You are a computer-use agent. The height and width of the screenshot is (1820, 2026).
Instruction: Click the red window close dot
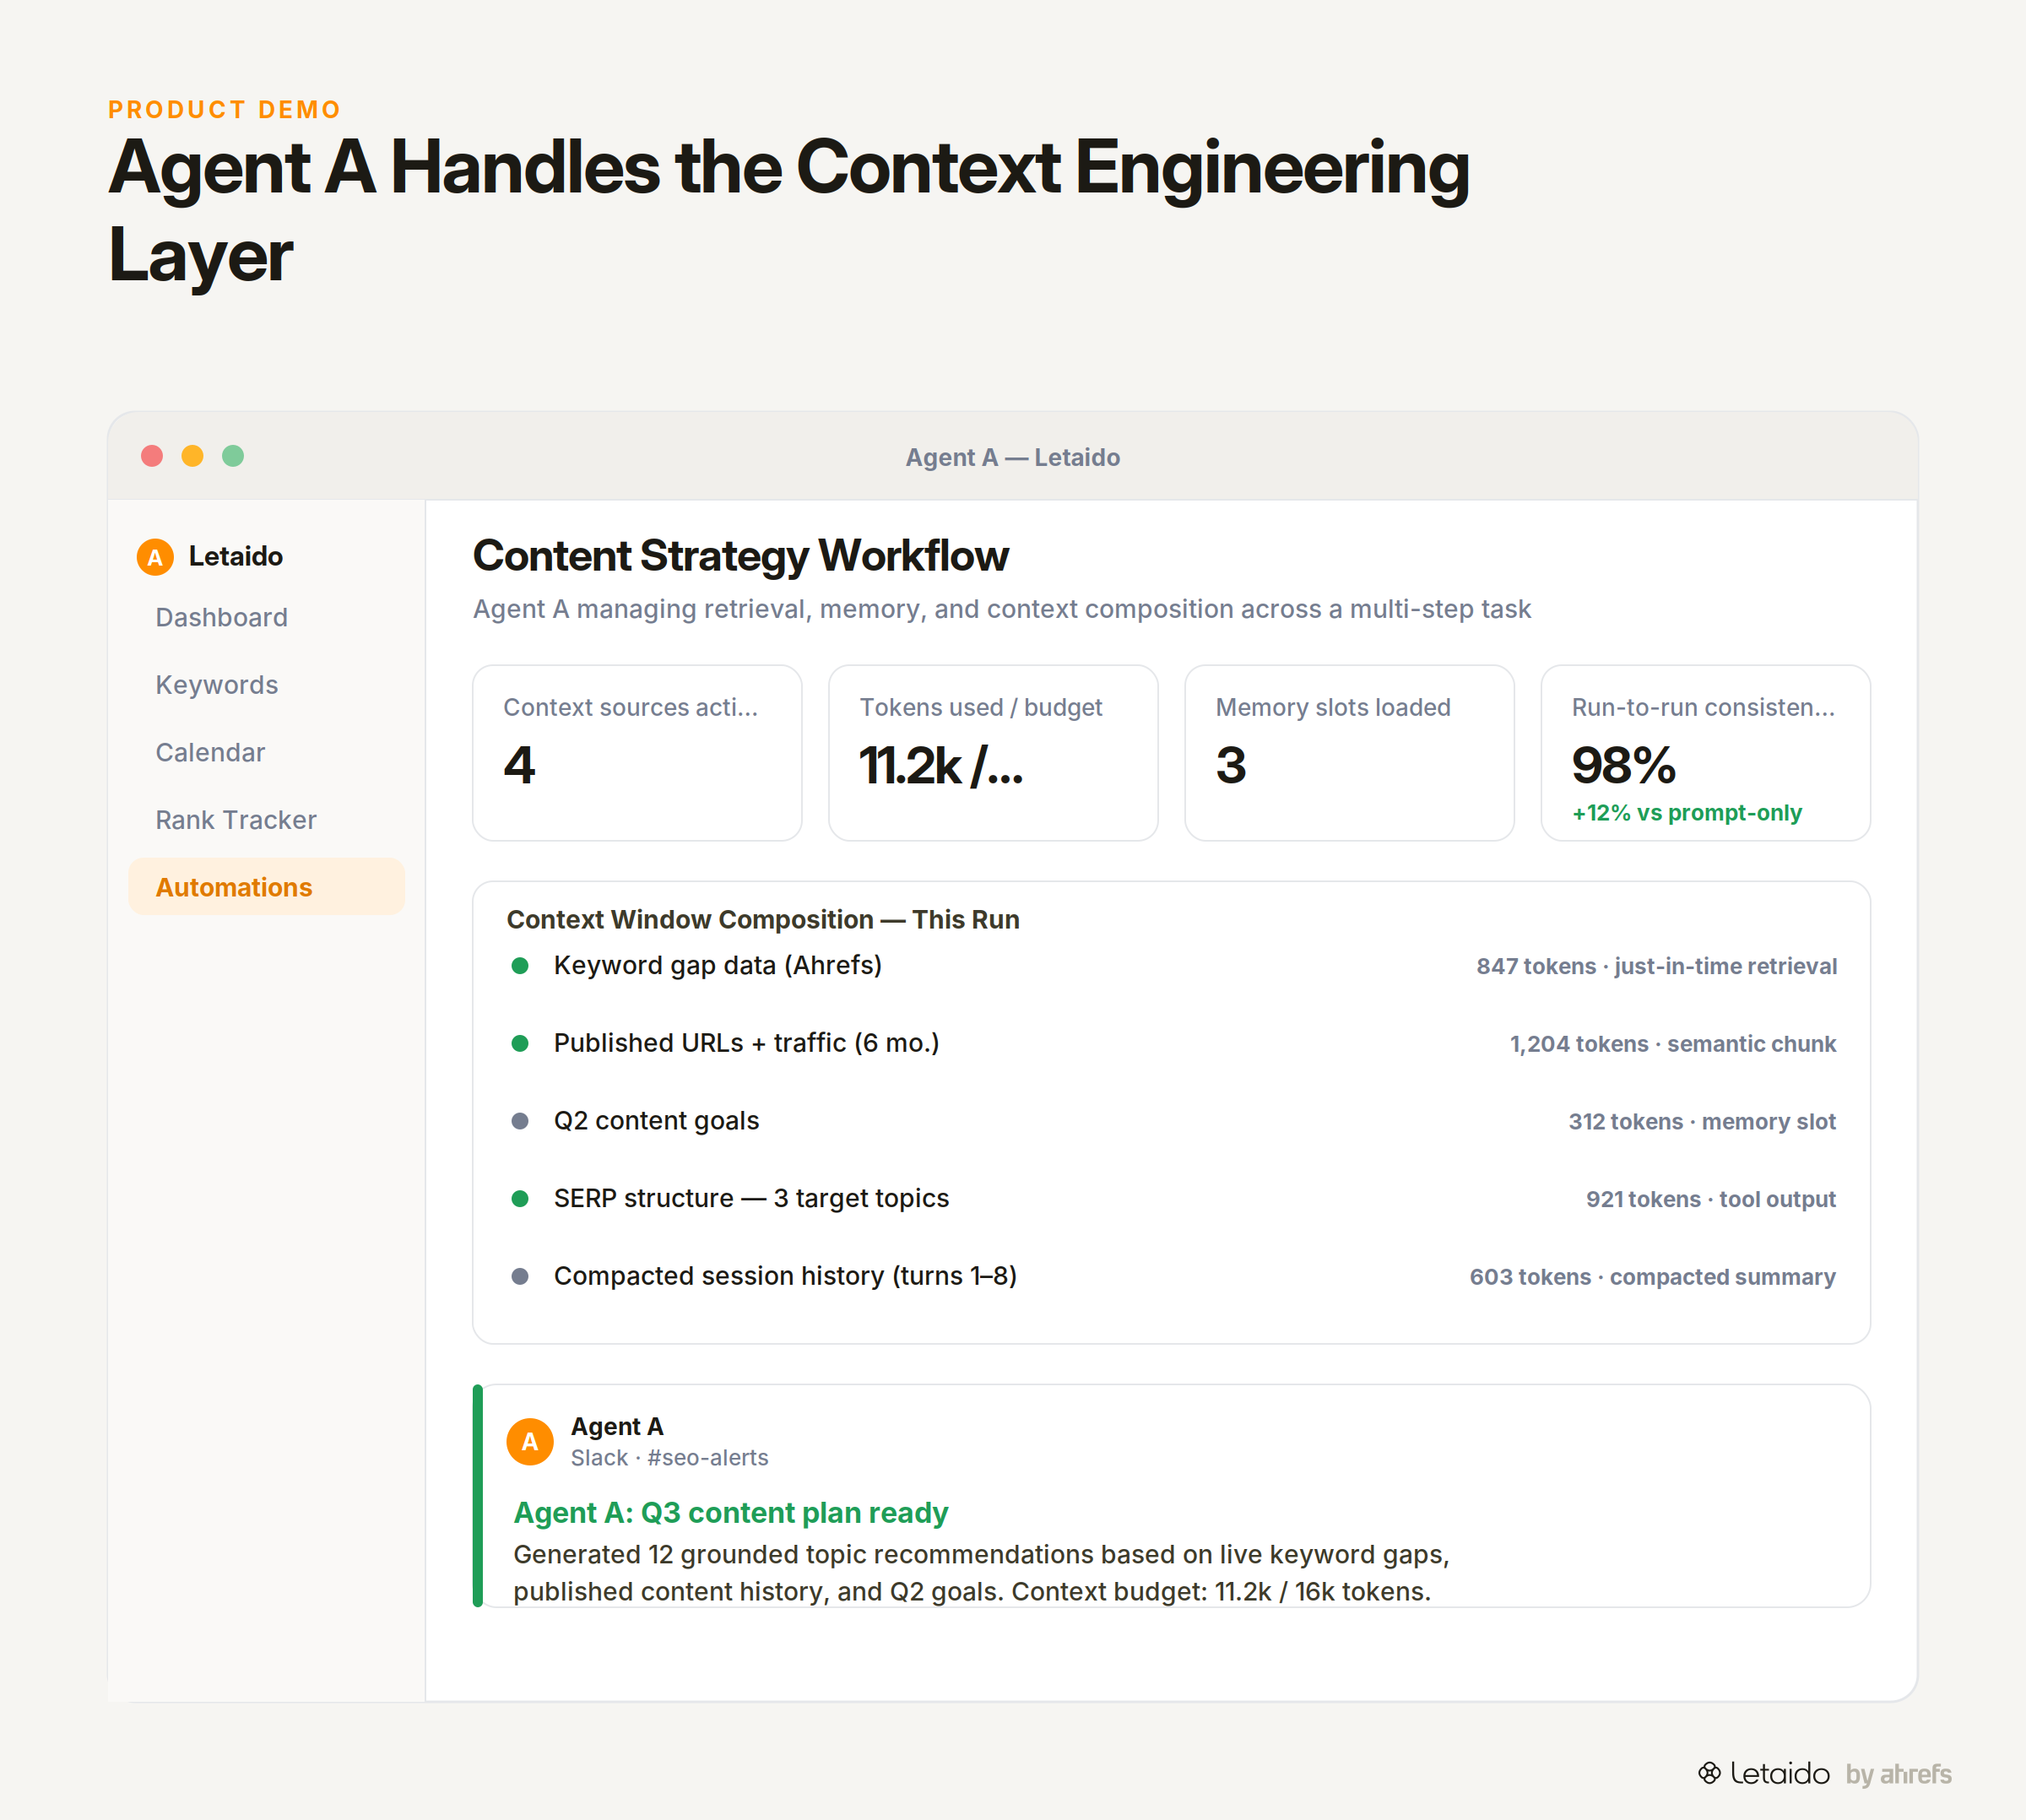(152, 456)
